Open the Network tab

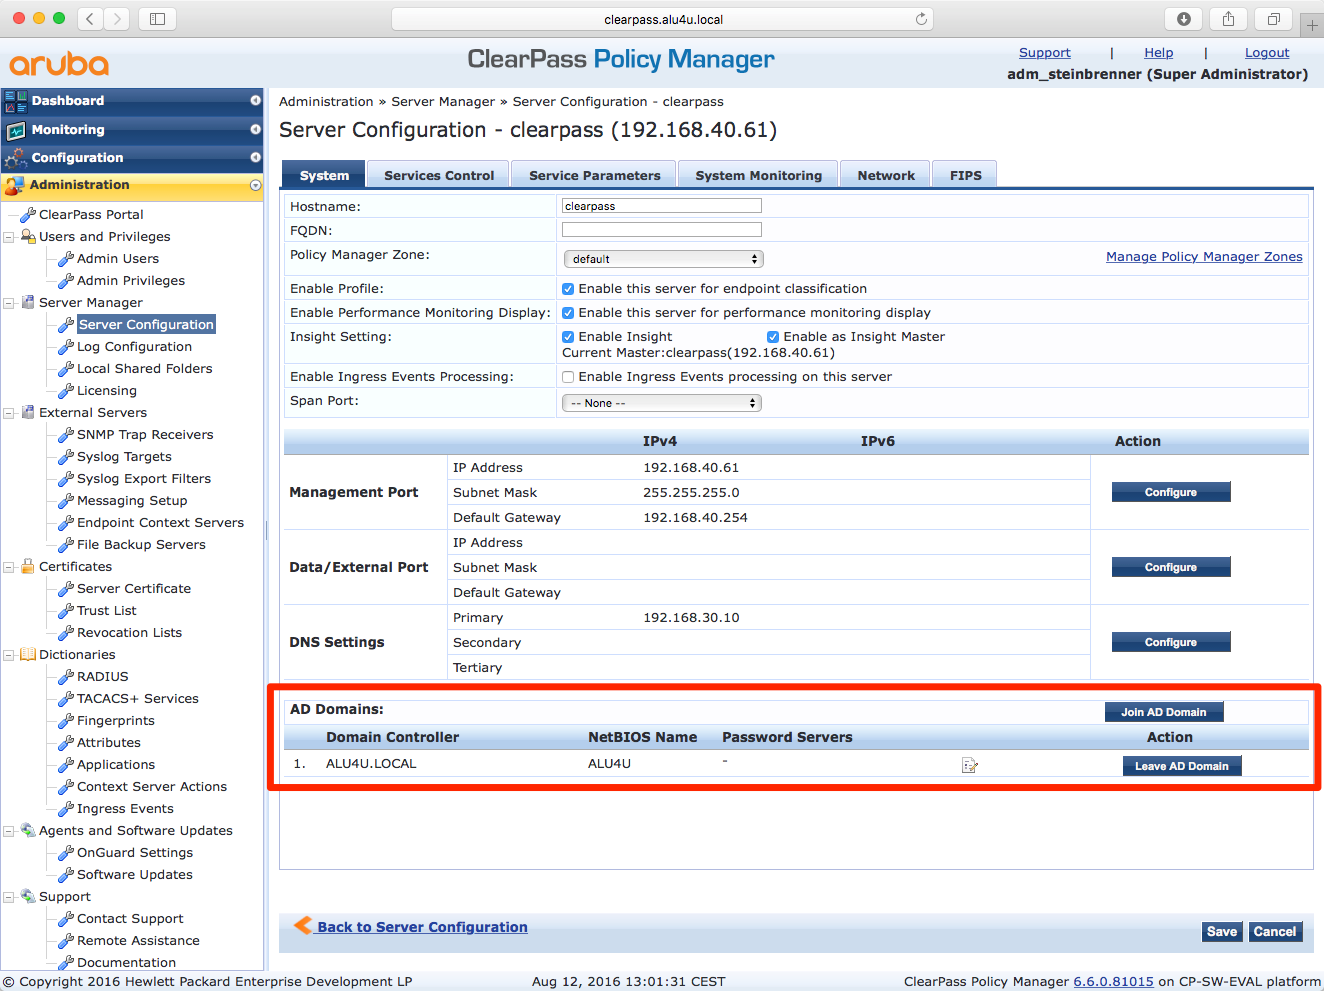click(885, 175)
